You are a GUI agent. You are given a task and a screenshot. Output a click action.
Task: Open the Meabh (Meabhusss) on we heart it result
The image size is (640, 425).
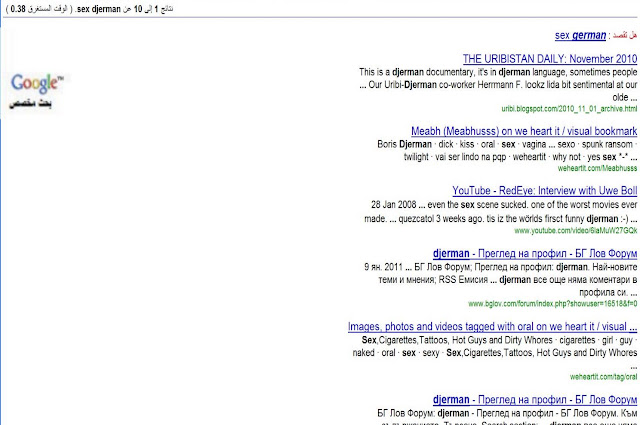[524, 131]
